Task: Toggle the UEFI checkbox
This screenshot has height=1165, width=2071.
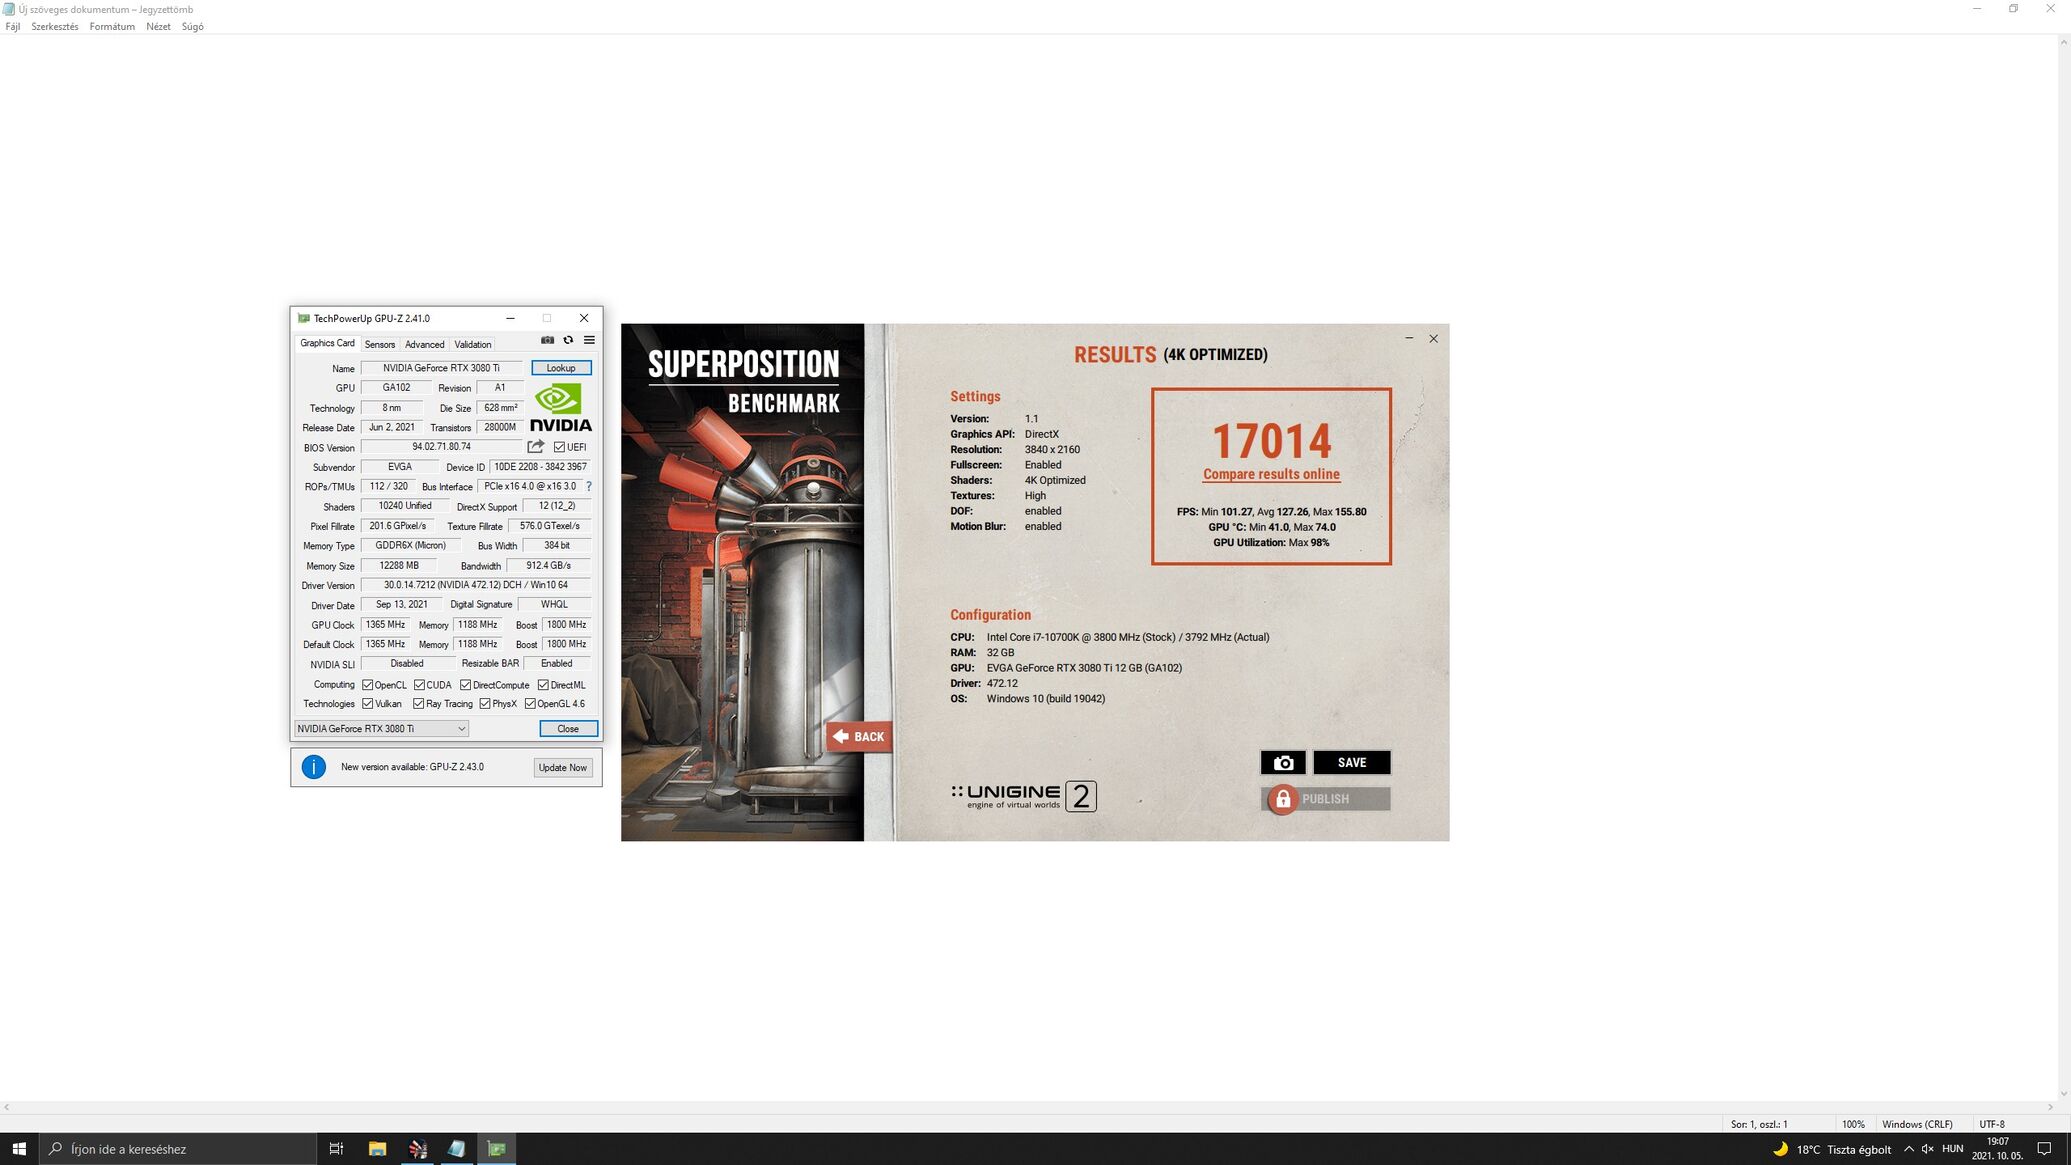Action: pos(559,447)
